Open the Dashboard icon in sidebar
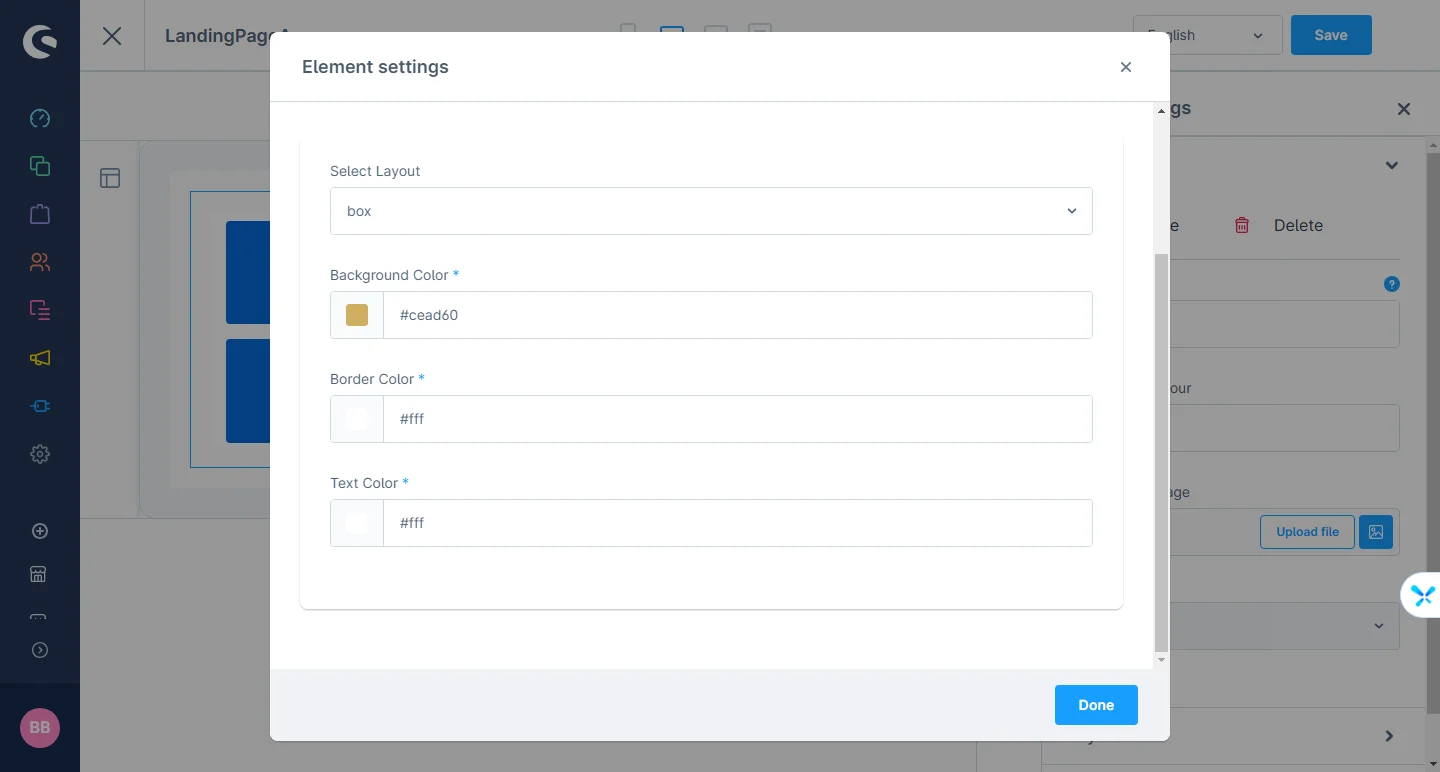The image size is (1440, 772). click(x=40, y=118)
